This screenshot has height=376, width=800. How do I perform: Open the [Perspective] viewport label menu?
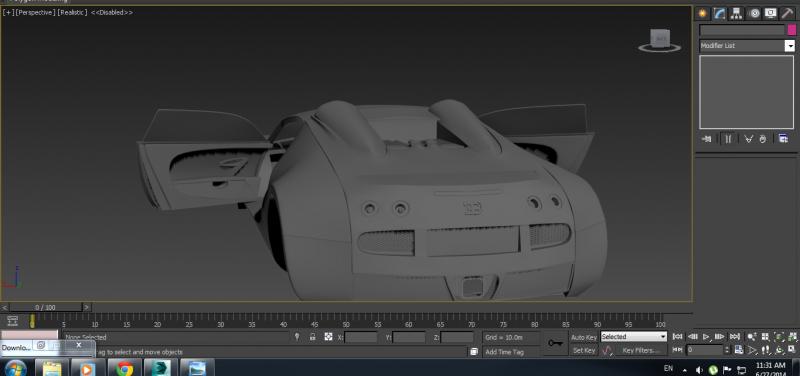coord(35,12)
